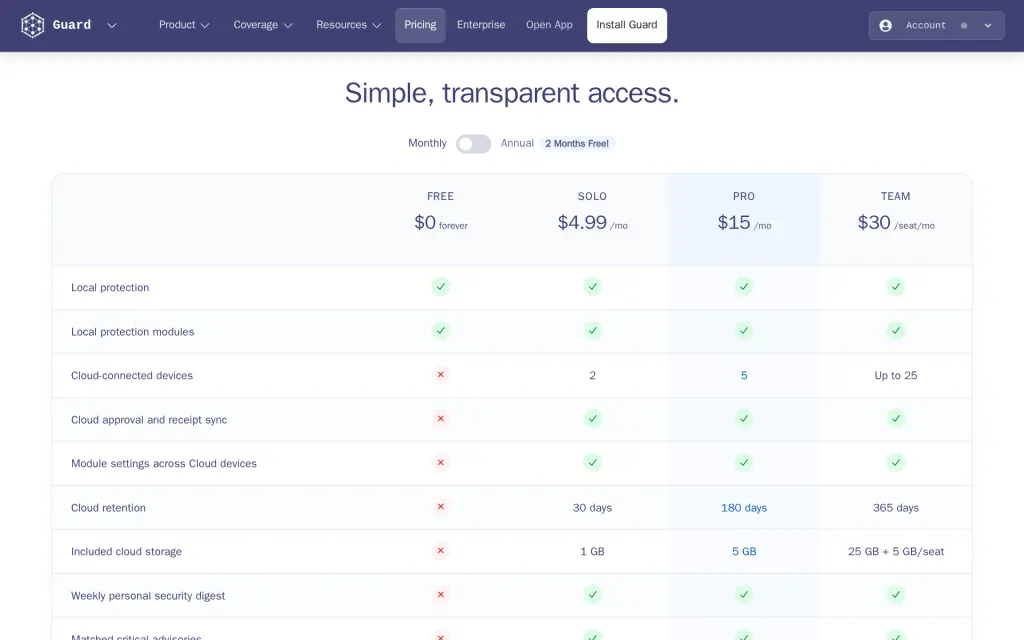Screen dimensions: 1024x640
Task: Expand the chevron next to Guard brand name
Action: click(x=112, y=25)
